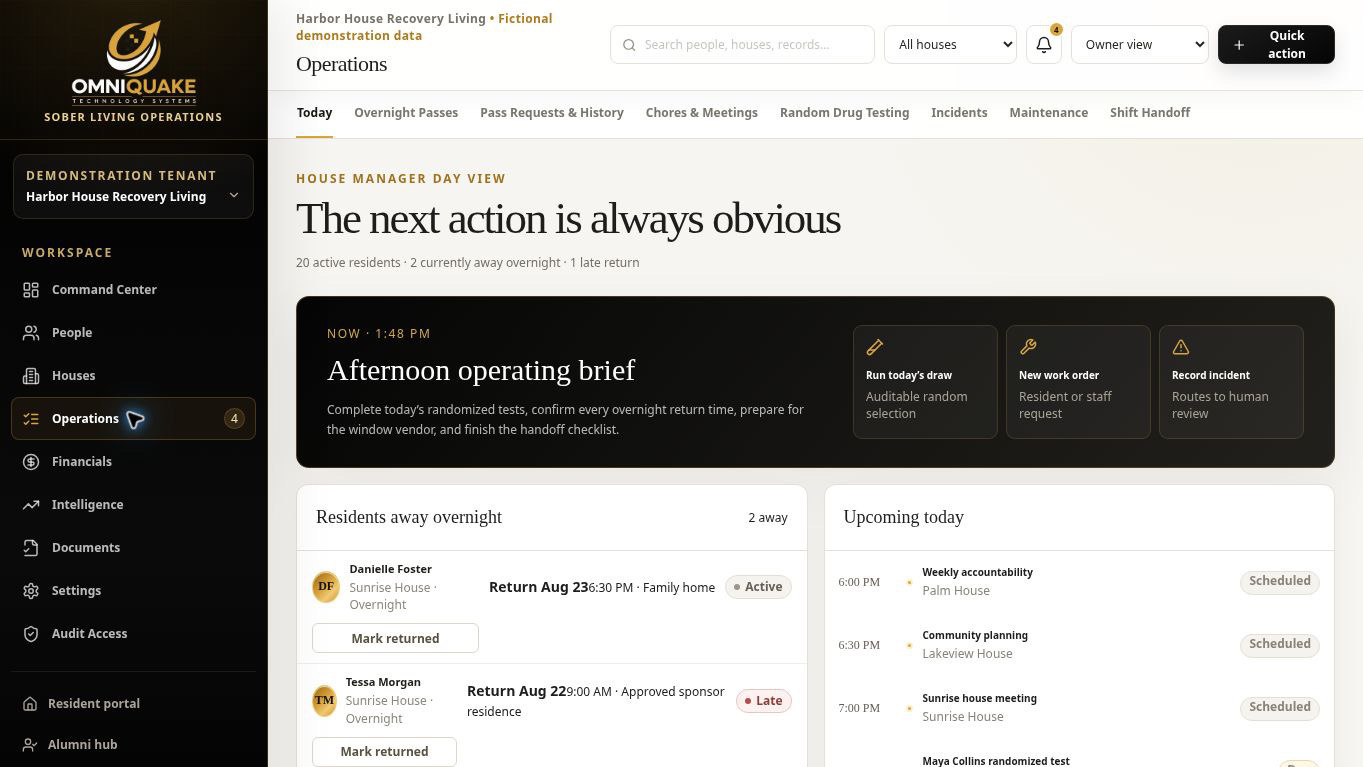
Task: Click the Alumni hub icon
Action: point(31,745)
